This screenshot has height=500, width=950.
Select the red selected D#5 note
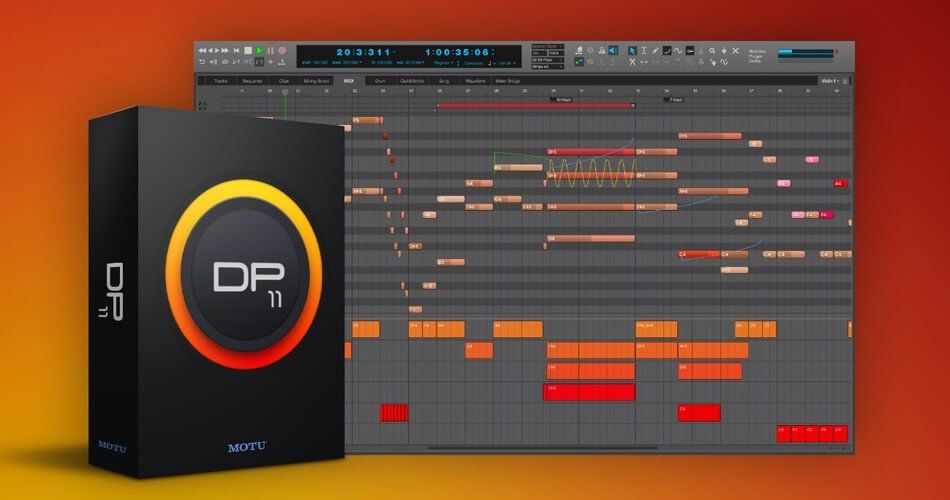591,152
